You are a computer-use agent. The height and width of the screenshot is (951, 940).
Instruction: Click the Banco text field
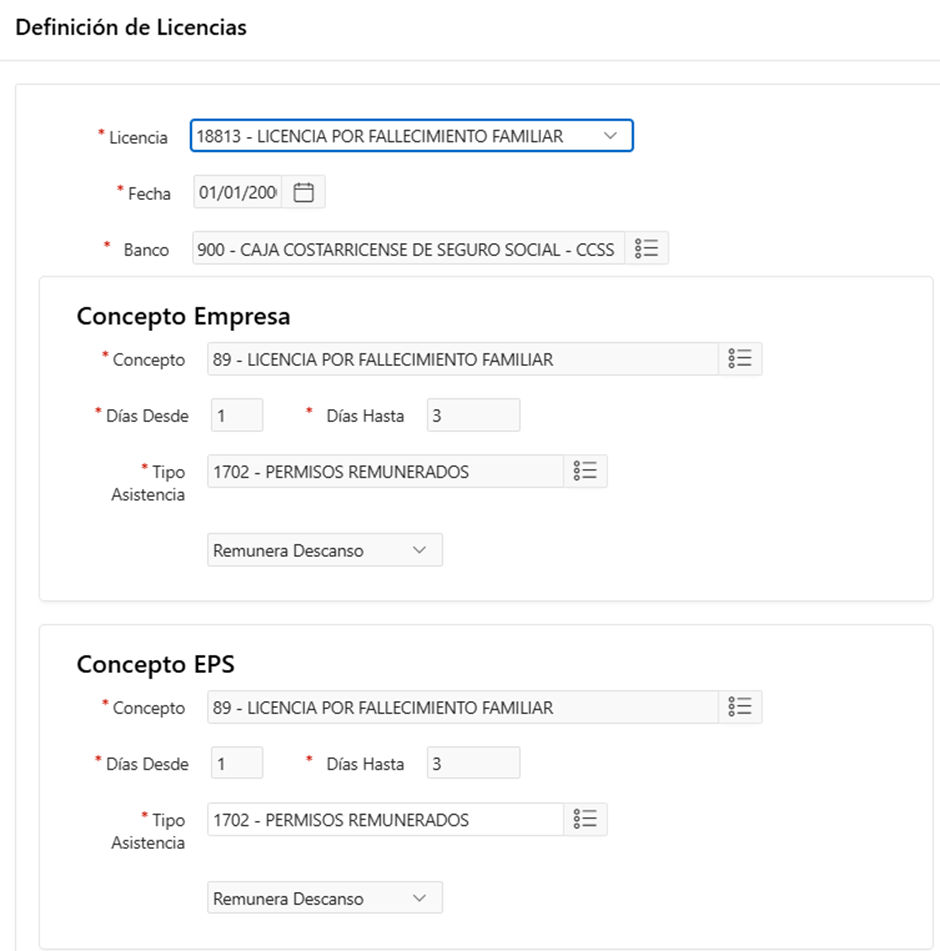407,249
